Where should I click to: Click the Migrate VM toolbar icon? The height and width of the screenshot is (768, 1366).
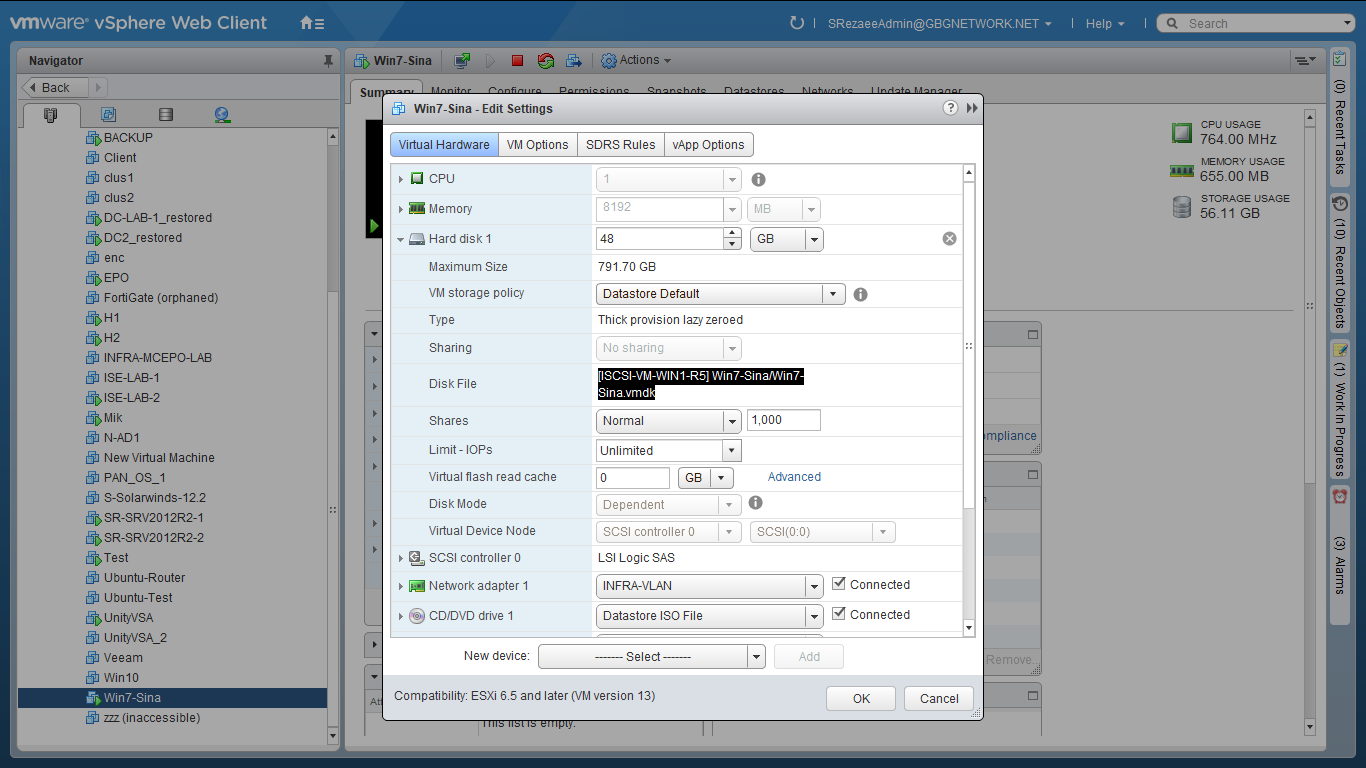(574, 61)
